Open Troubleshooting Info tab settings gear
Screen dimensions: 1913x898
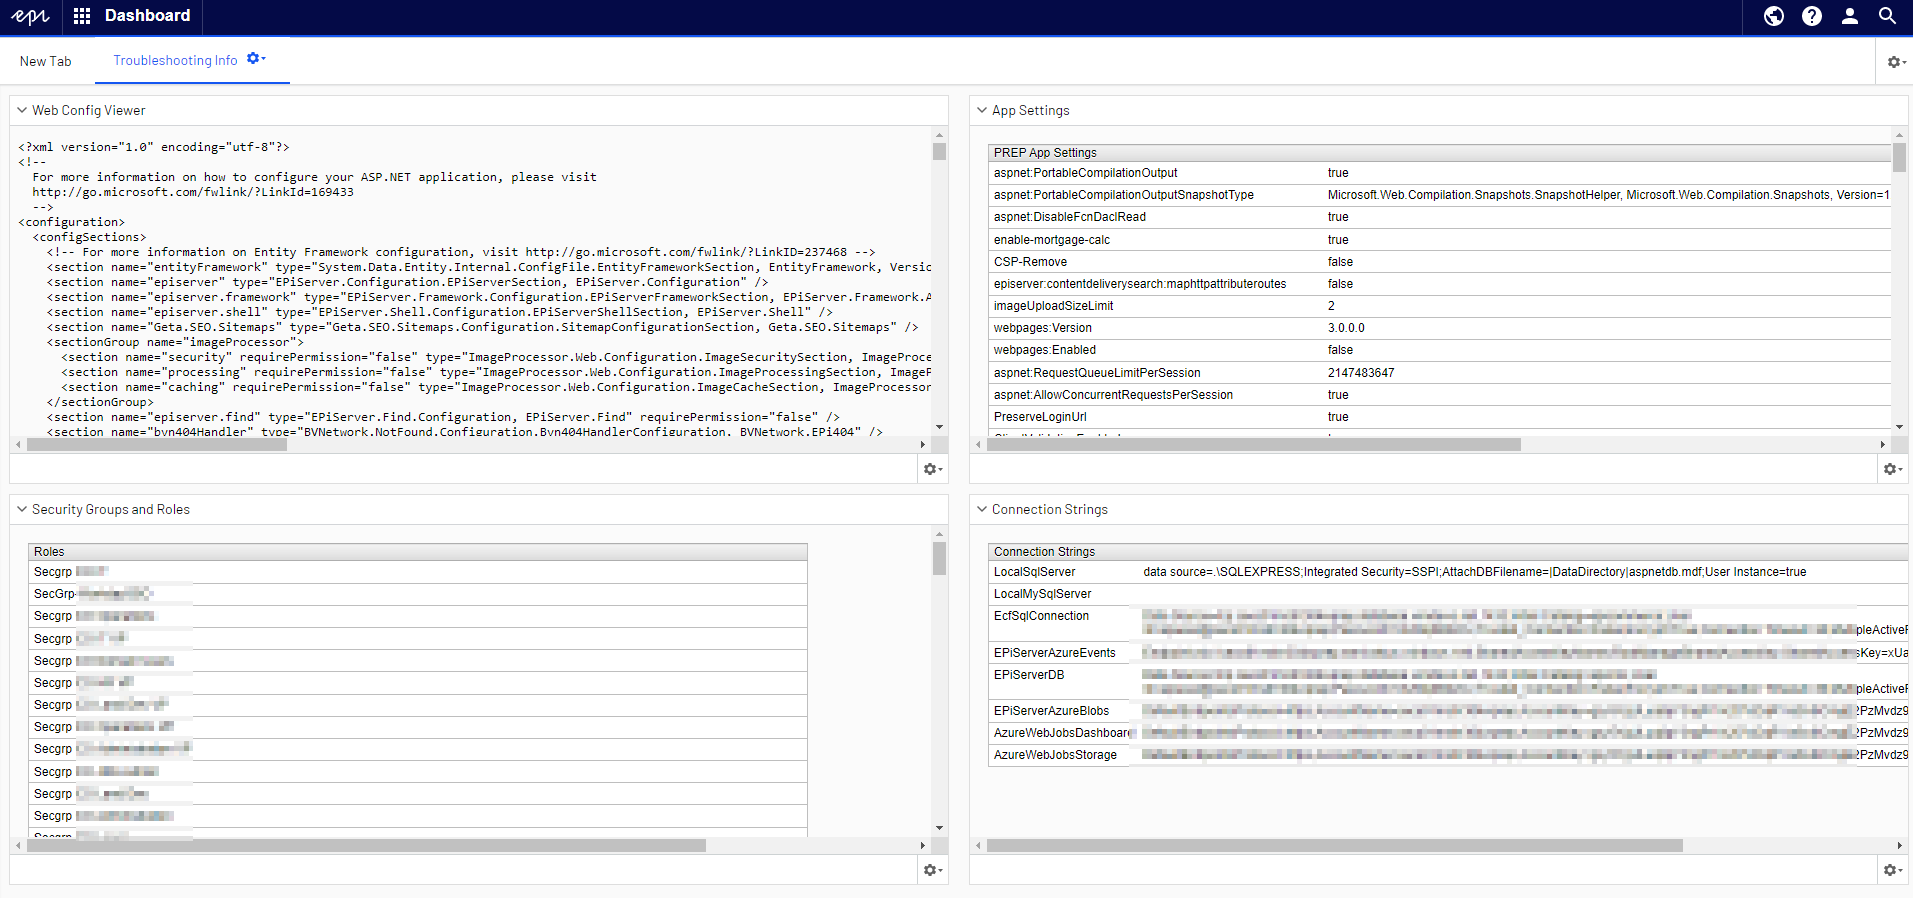255,59
